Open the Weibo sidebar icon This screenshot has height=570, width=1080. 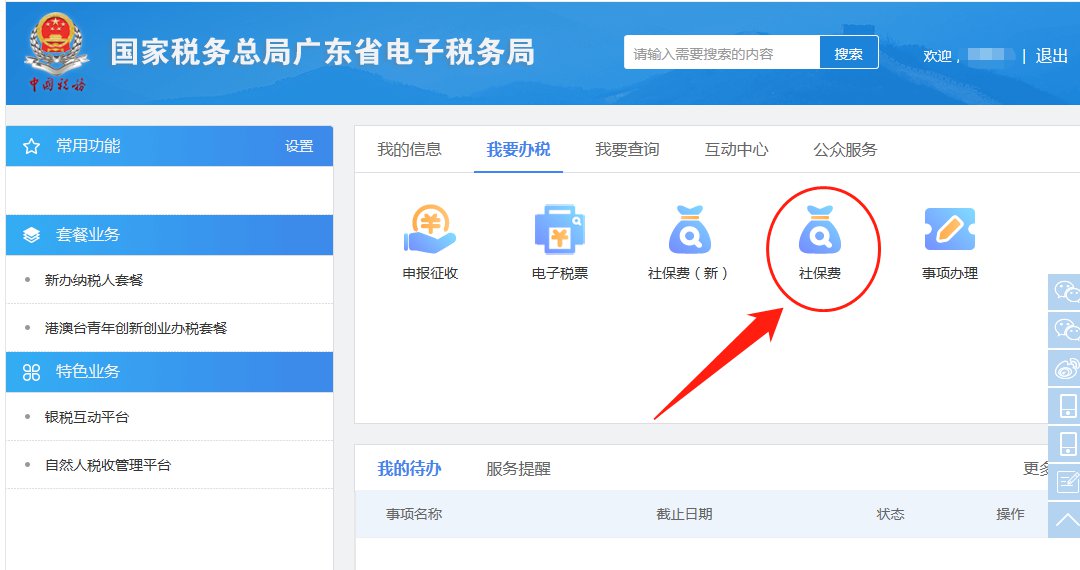[x=1065, y=368]
